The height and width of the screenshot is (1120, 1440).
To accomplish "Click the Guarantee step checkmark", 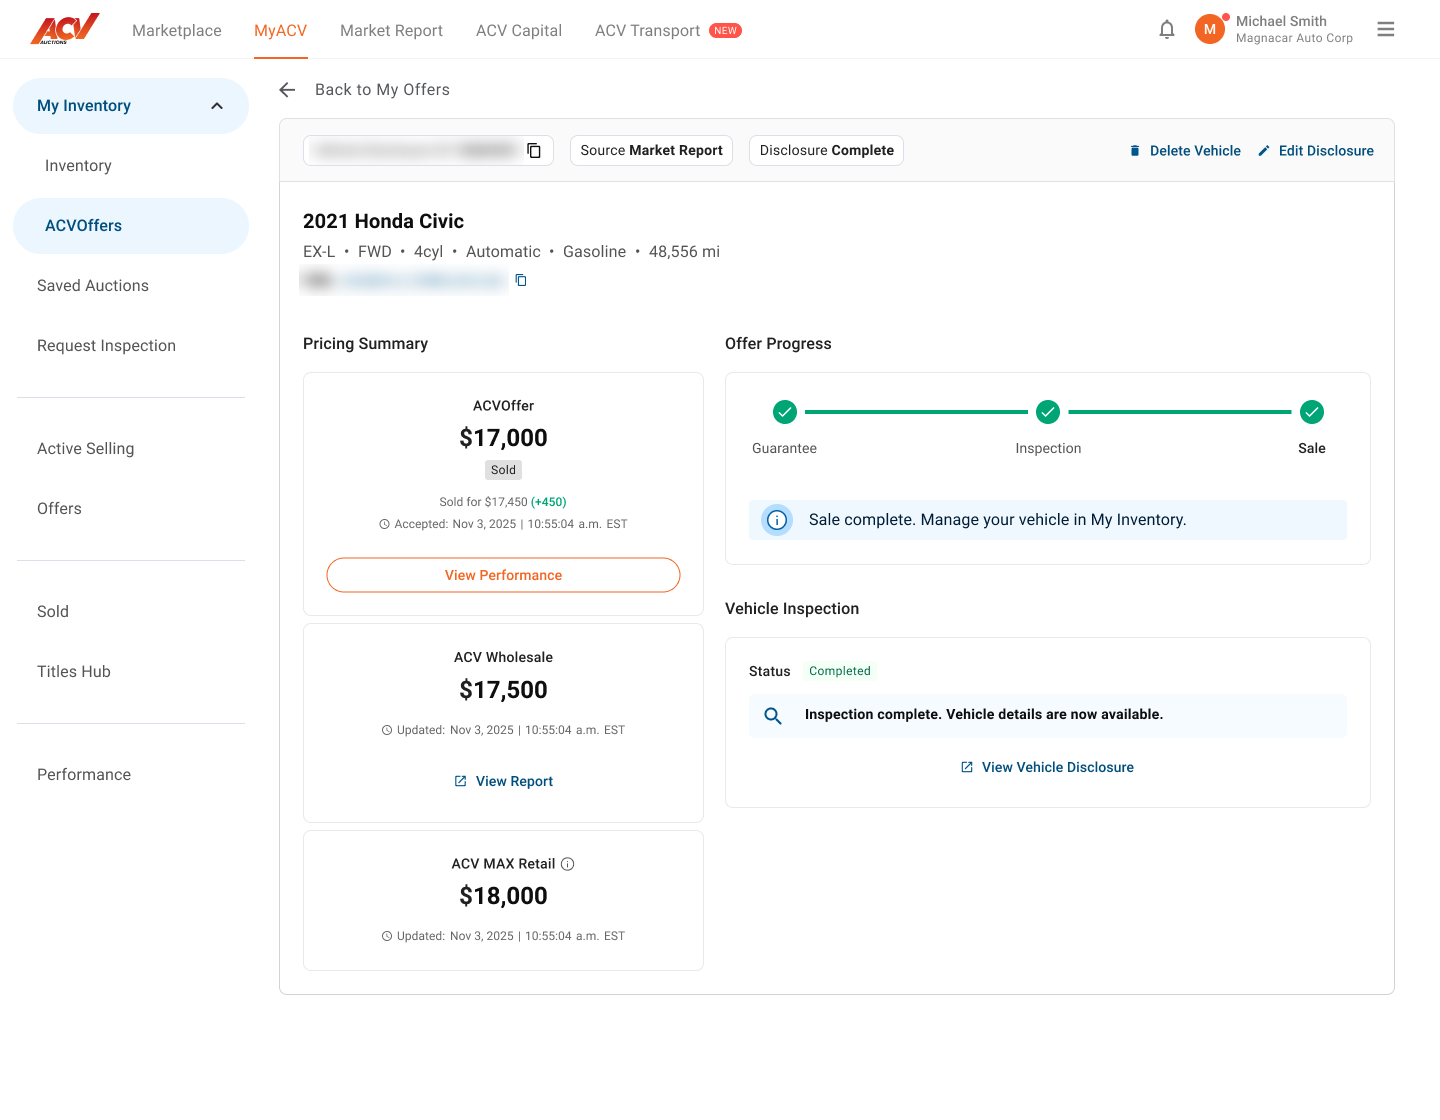I will click(785, 412).
